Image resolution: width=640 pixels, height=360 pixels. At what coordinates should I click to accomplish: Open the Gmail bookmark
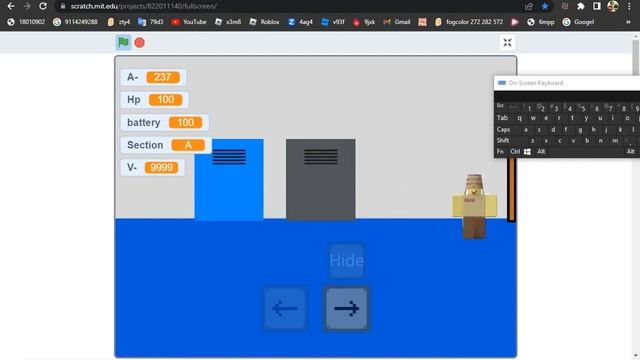(x=397, y=22)
